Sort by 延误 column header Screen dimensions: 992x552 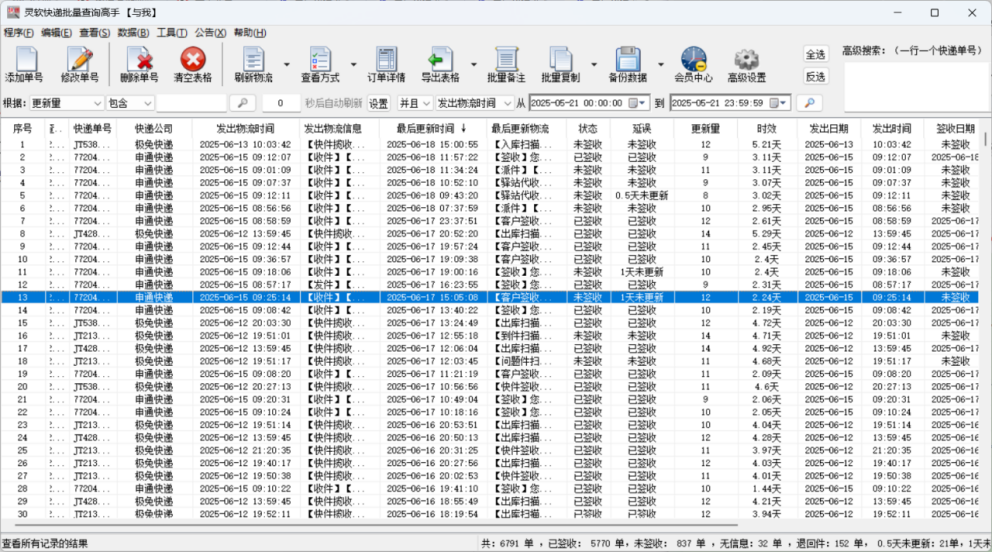(x=642, y=128)
